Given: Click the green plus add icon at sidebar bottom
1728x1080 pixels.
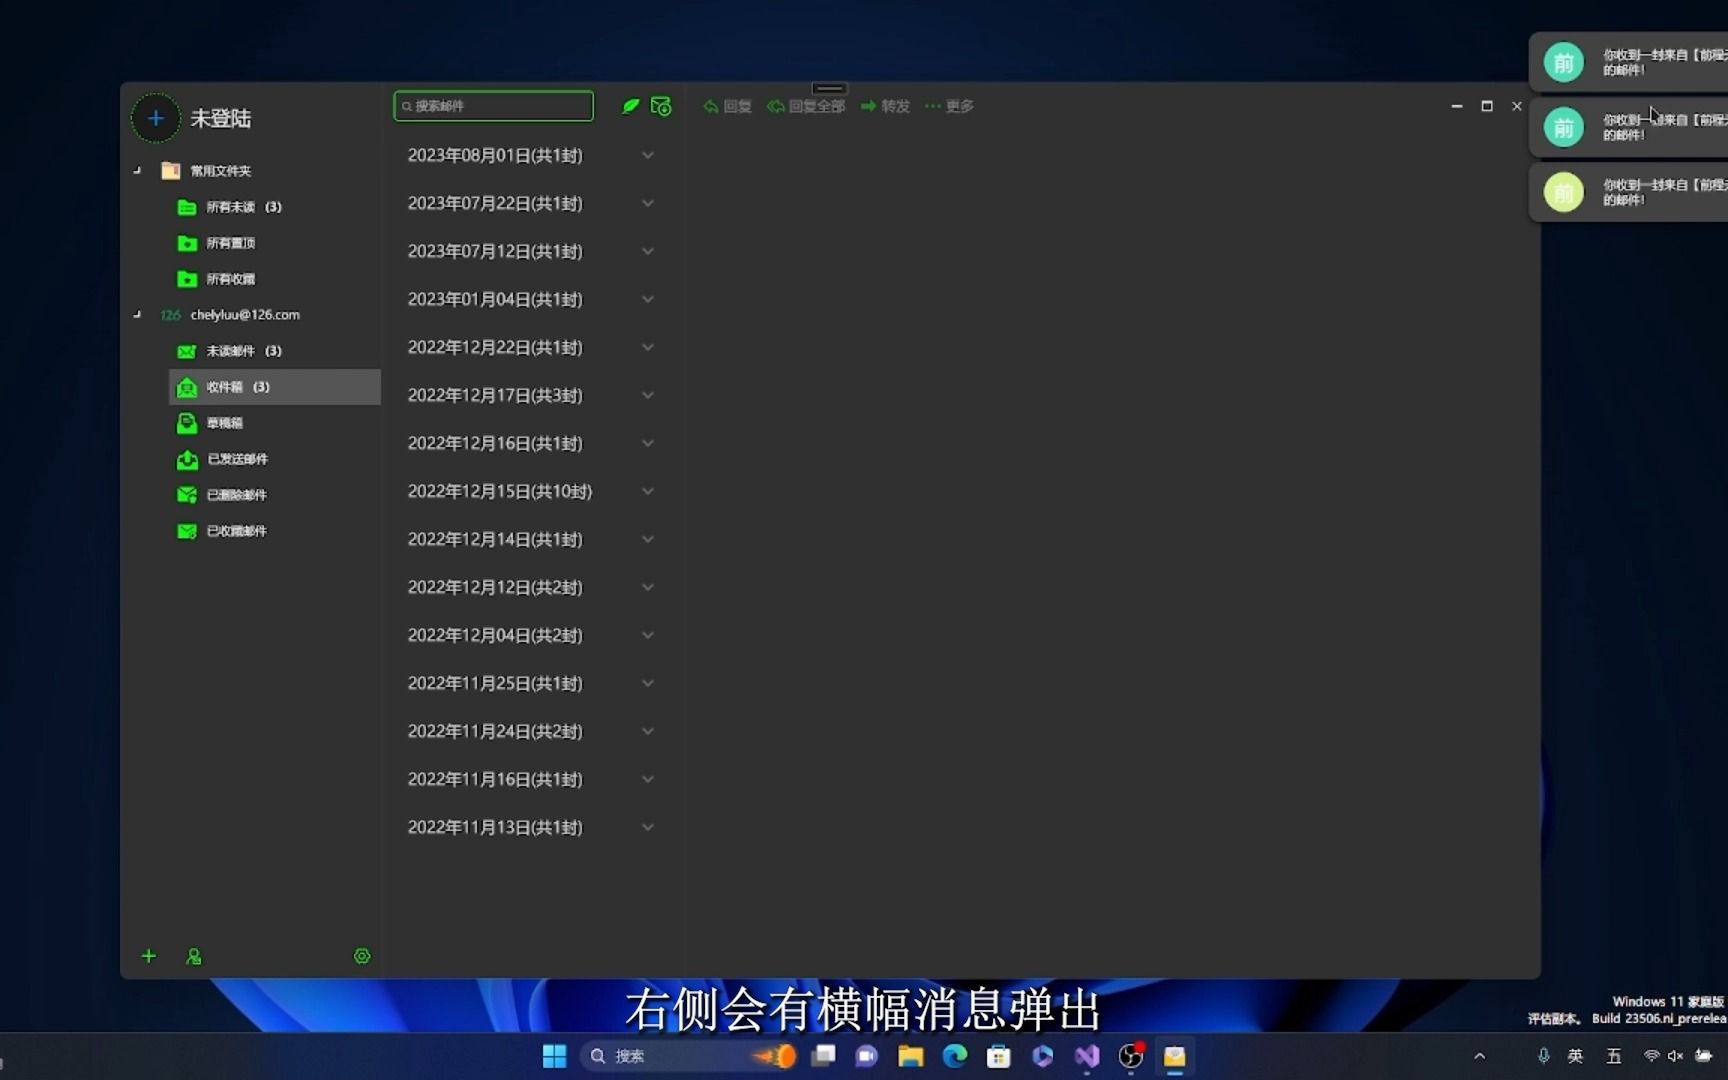Looking at the screenshot, I should 149,956.
